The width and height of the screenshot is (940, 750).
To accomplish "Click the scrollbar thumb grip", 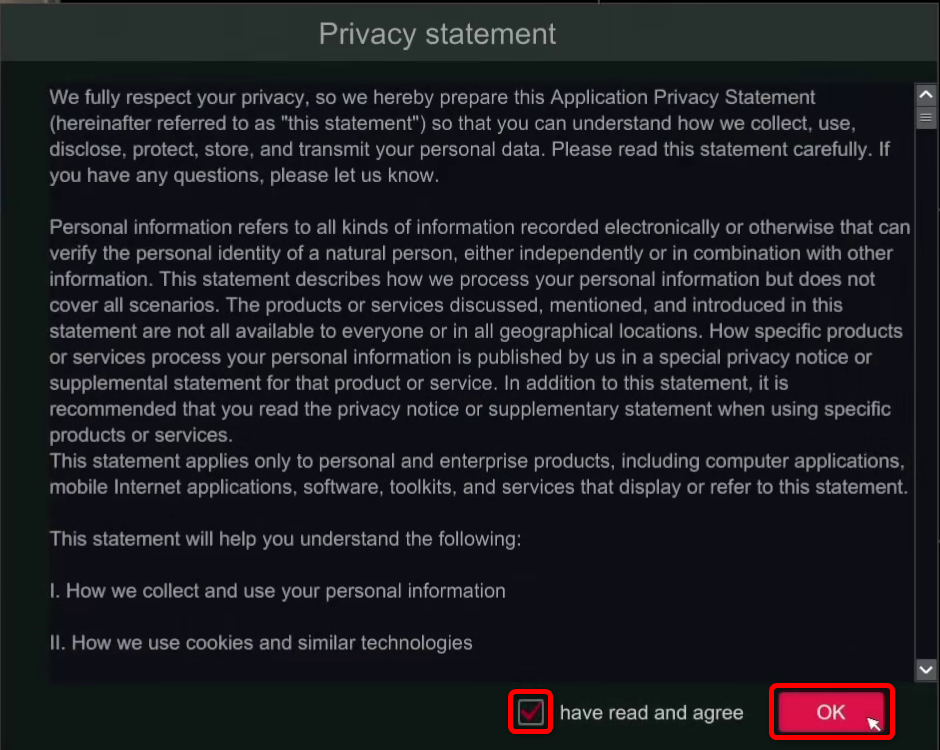I will [x=925, y=117].
